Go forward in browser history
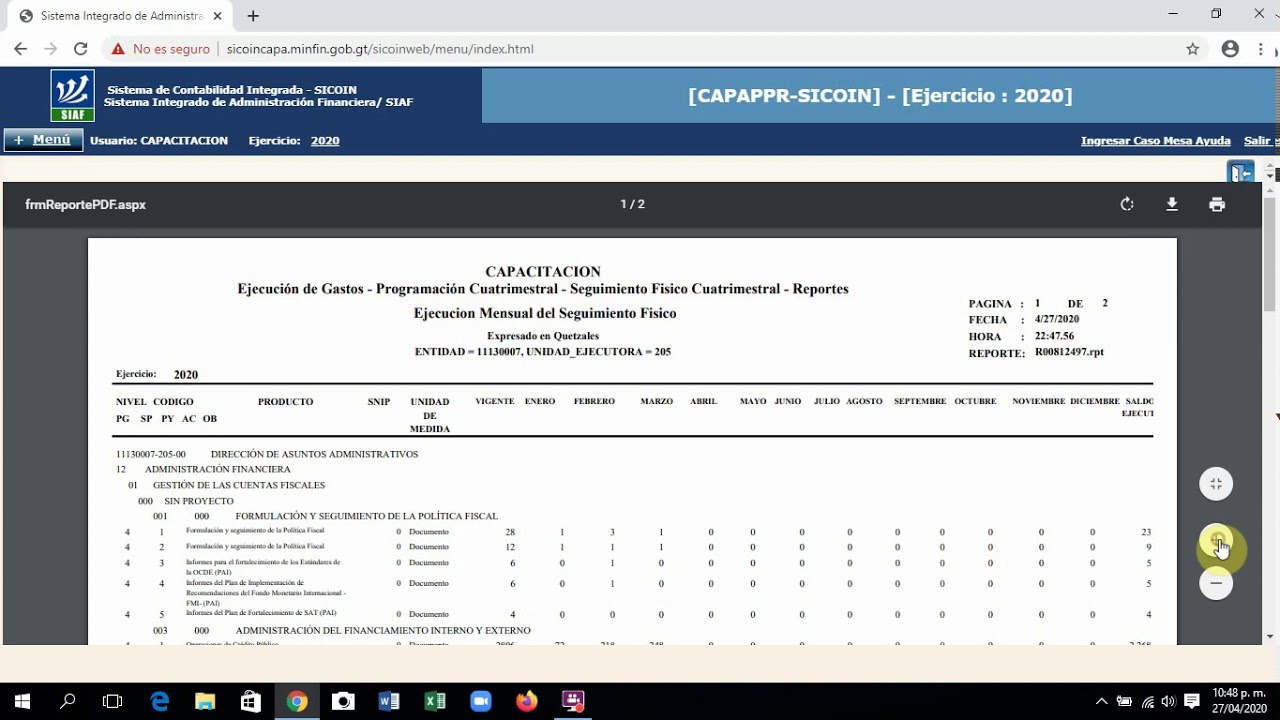 (x=51, y=49)
